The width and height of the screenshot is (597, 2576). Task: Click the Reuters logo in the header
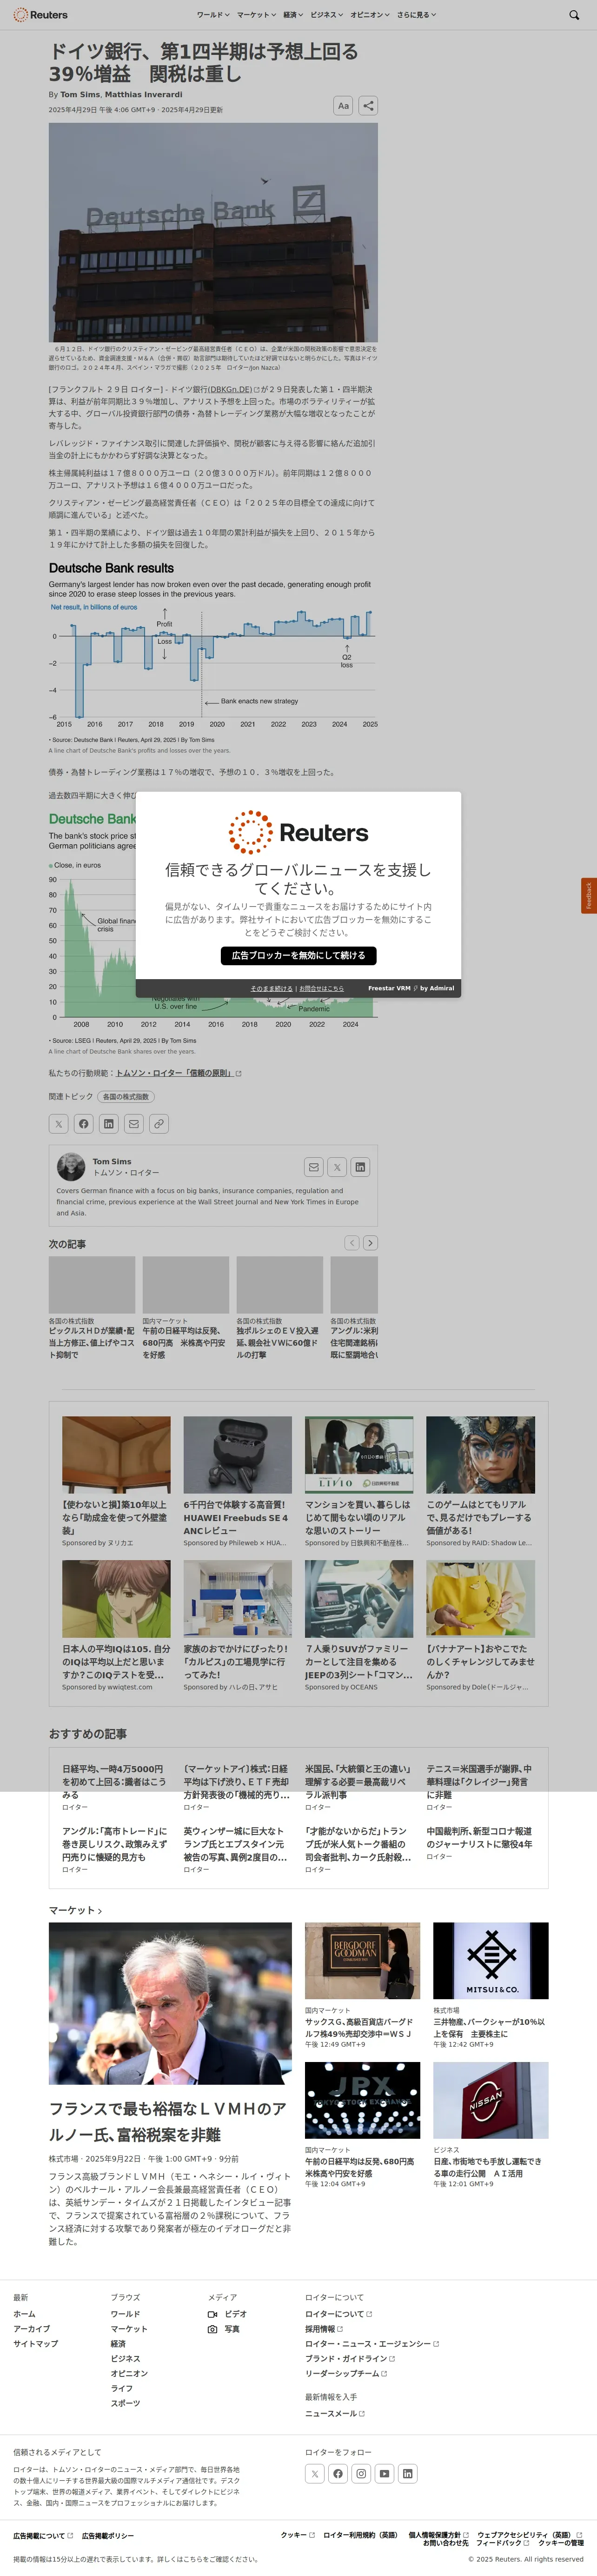click(x=40, y=15)
